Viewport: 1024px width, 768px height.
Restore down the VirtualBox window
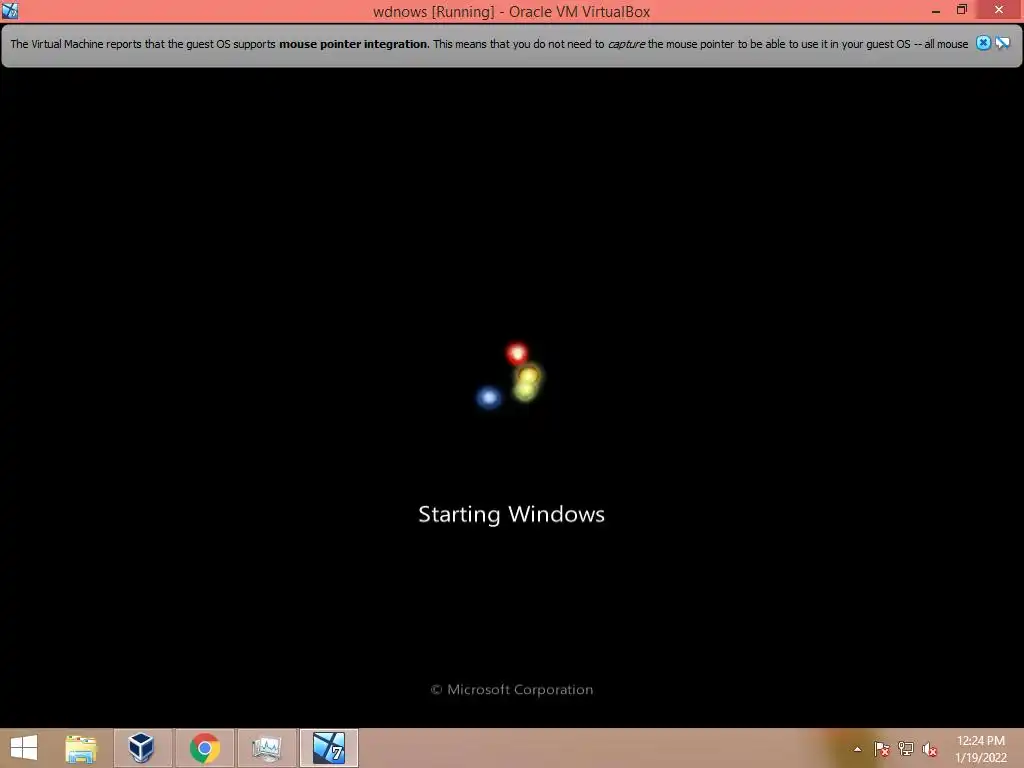(x=962, y=10)
